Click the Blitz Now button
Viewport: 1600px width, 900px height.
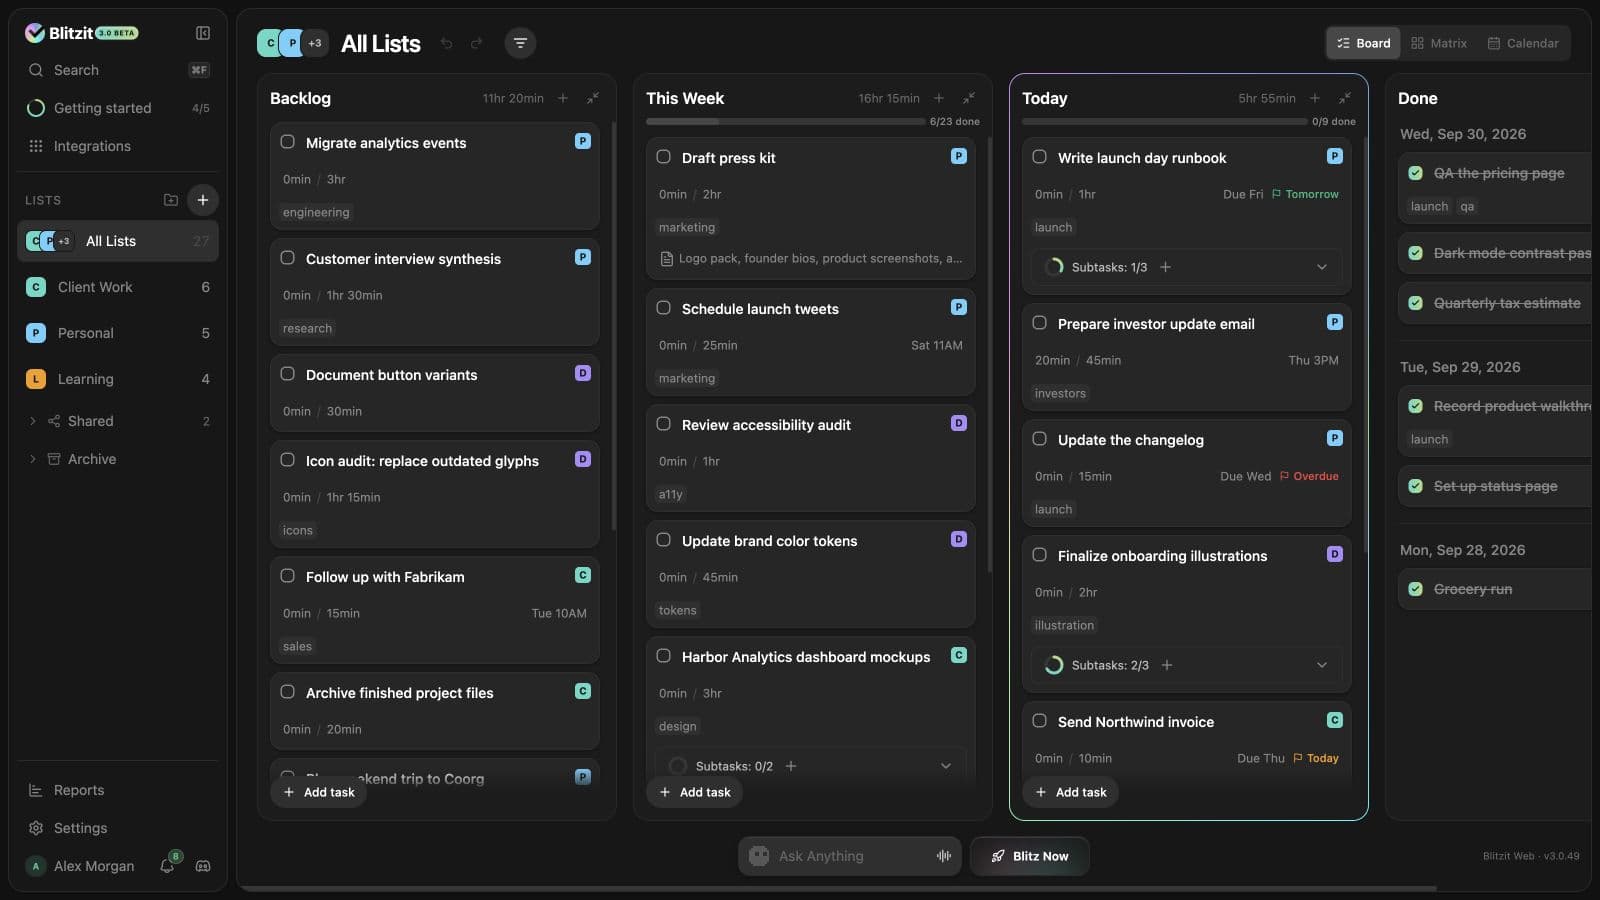pos(1030,856)
